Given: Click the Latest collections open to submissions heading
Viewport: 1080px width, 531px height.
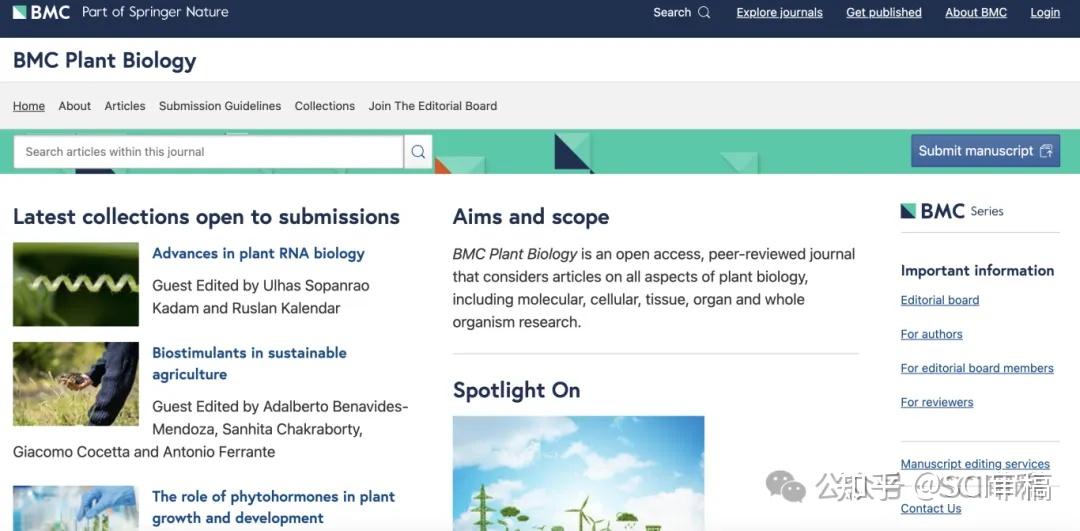Looking at the screenshot, I should (x=206, y=217).
